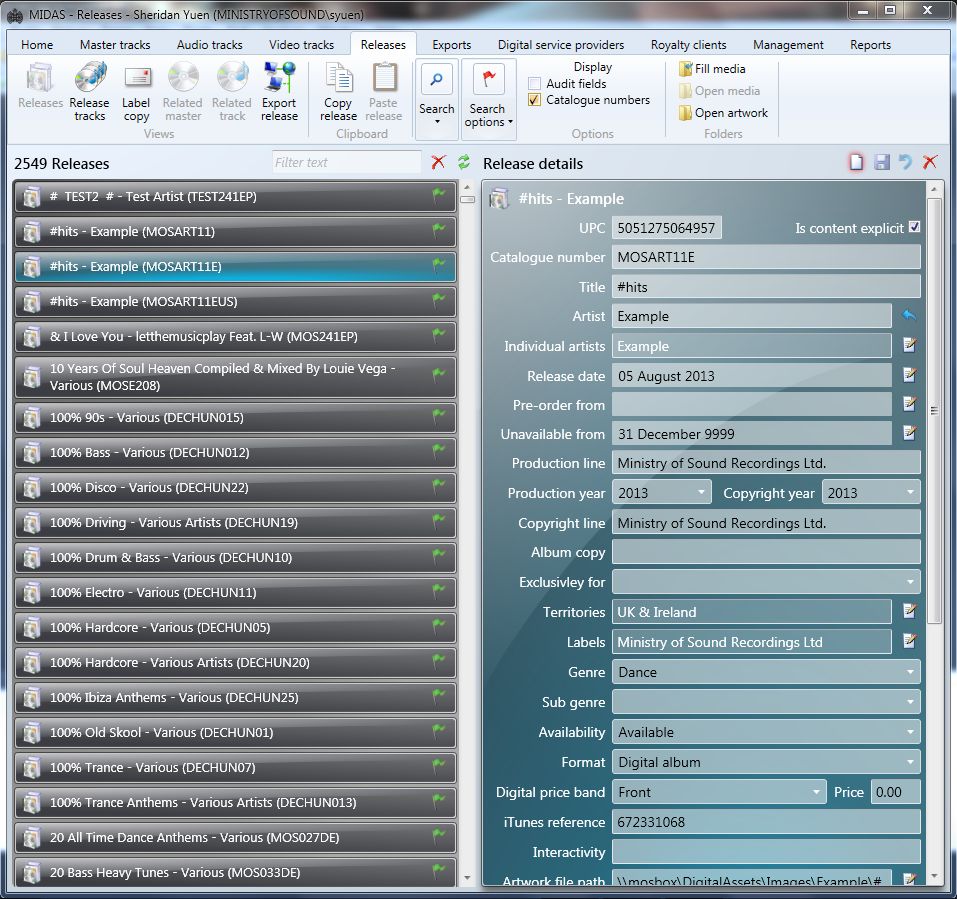957x899 pixels.
Task: Open the Label copy view
Action: coord(136,92)
